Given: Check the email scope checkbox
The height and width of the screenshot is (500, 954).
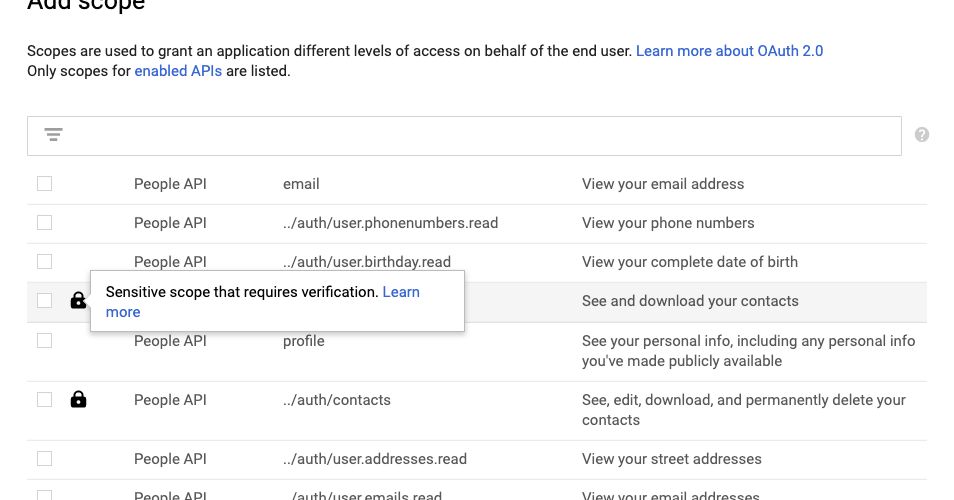Looking at the screenshot, I should click(44, 184).
